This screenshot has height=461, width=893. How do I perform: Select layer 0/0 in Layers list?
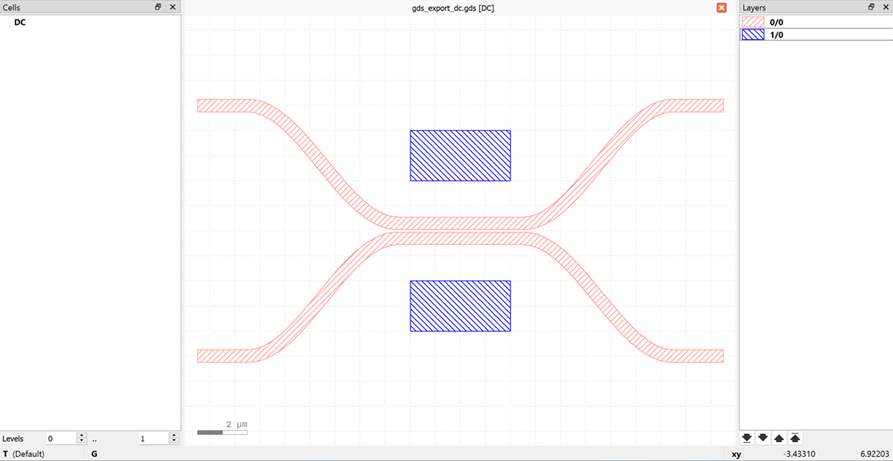776,21
